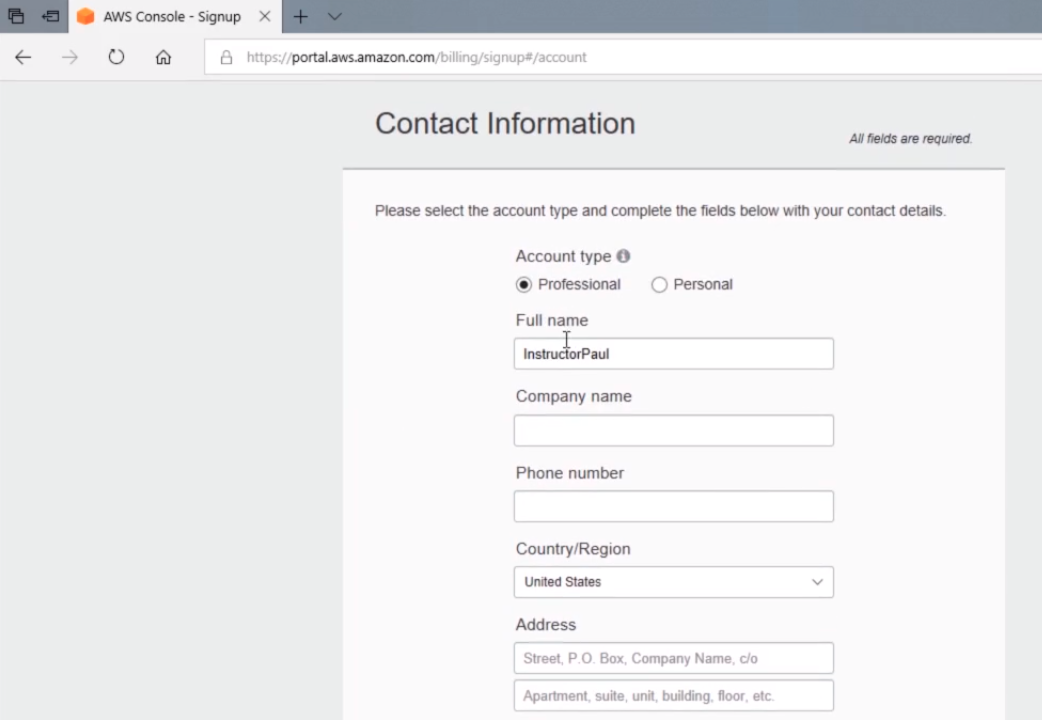Click the browser back arrow
This screenshot has height=720, width=1042.
tap(23, 57)
